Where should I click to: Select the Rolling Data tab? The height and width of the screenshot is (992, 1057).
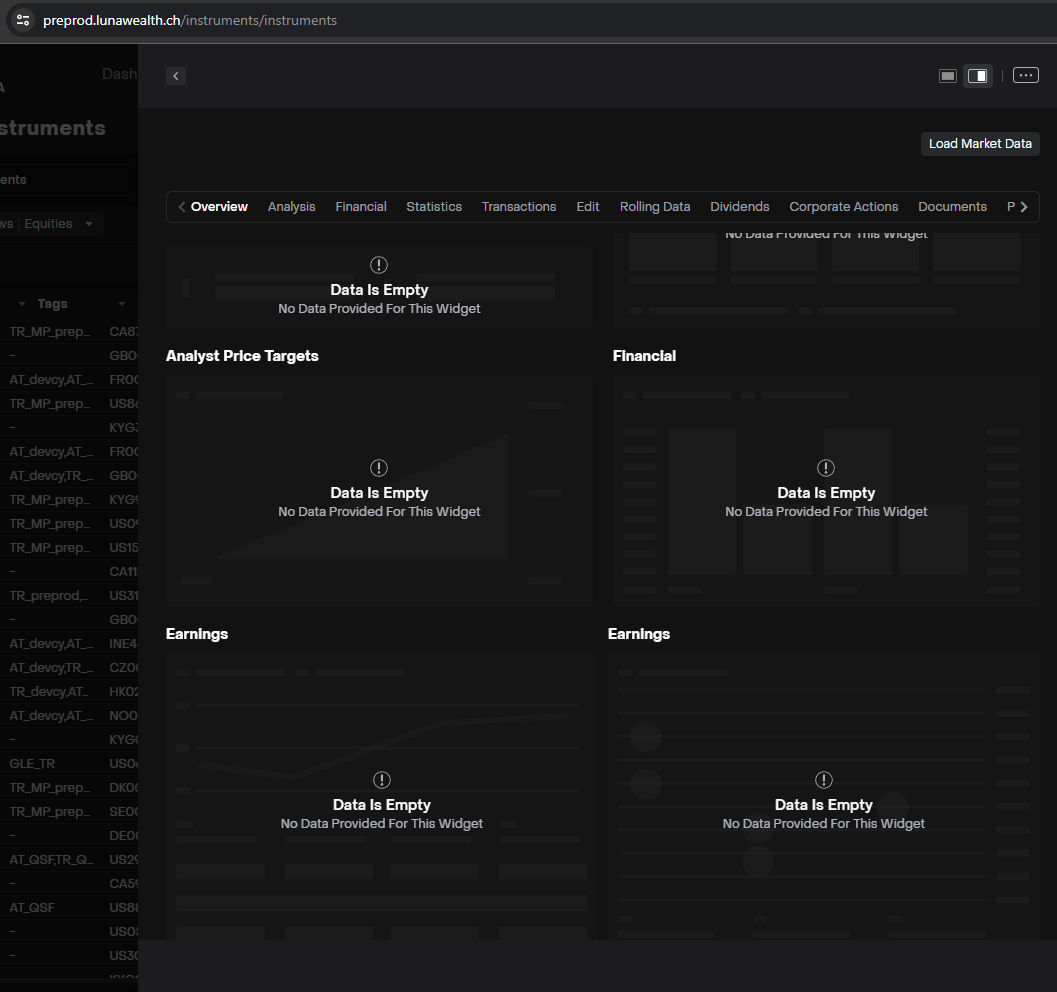[654, 207]
